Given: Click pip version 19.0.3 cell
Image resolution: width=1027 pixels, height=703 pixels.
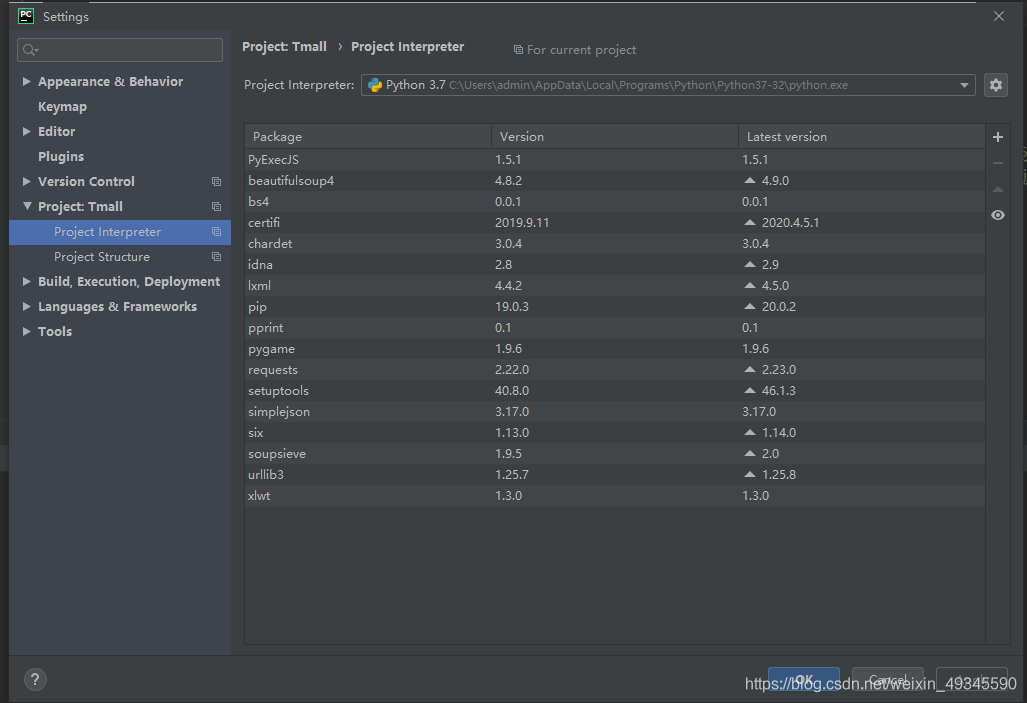Looking at the screenshot, I should point(512,307).
